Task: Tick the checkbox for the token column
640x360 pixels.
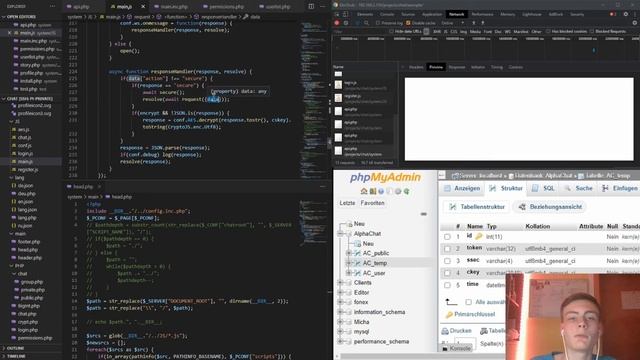Action: click(x=447, y=249)
